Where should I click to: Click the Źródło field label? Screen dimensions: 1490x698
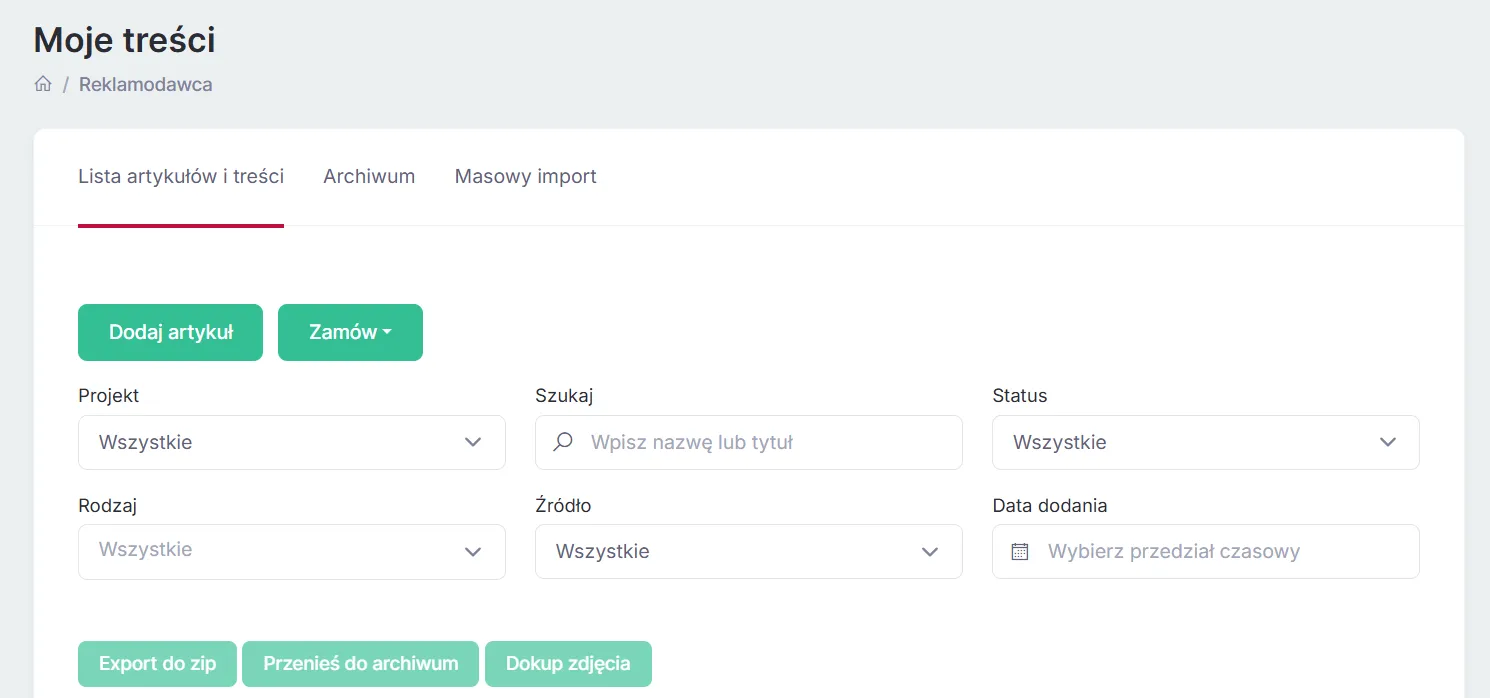[564, 505]
